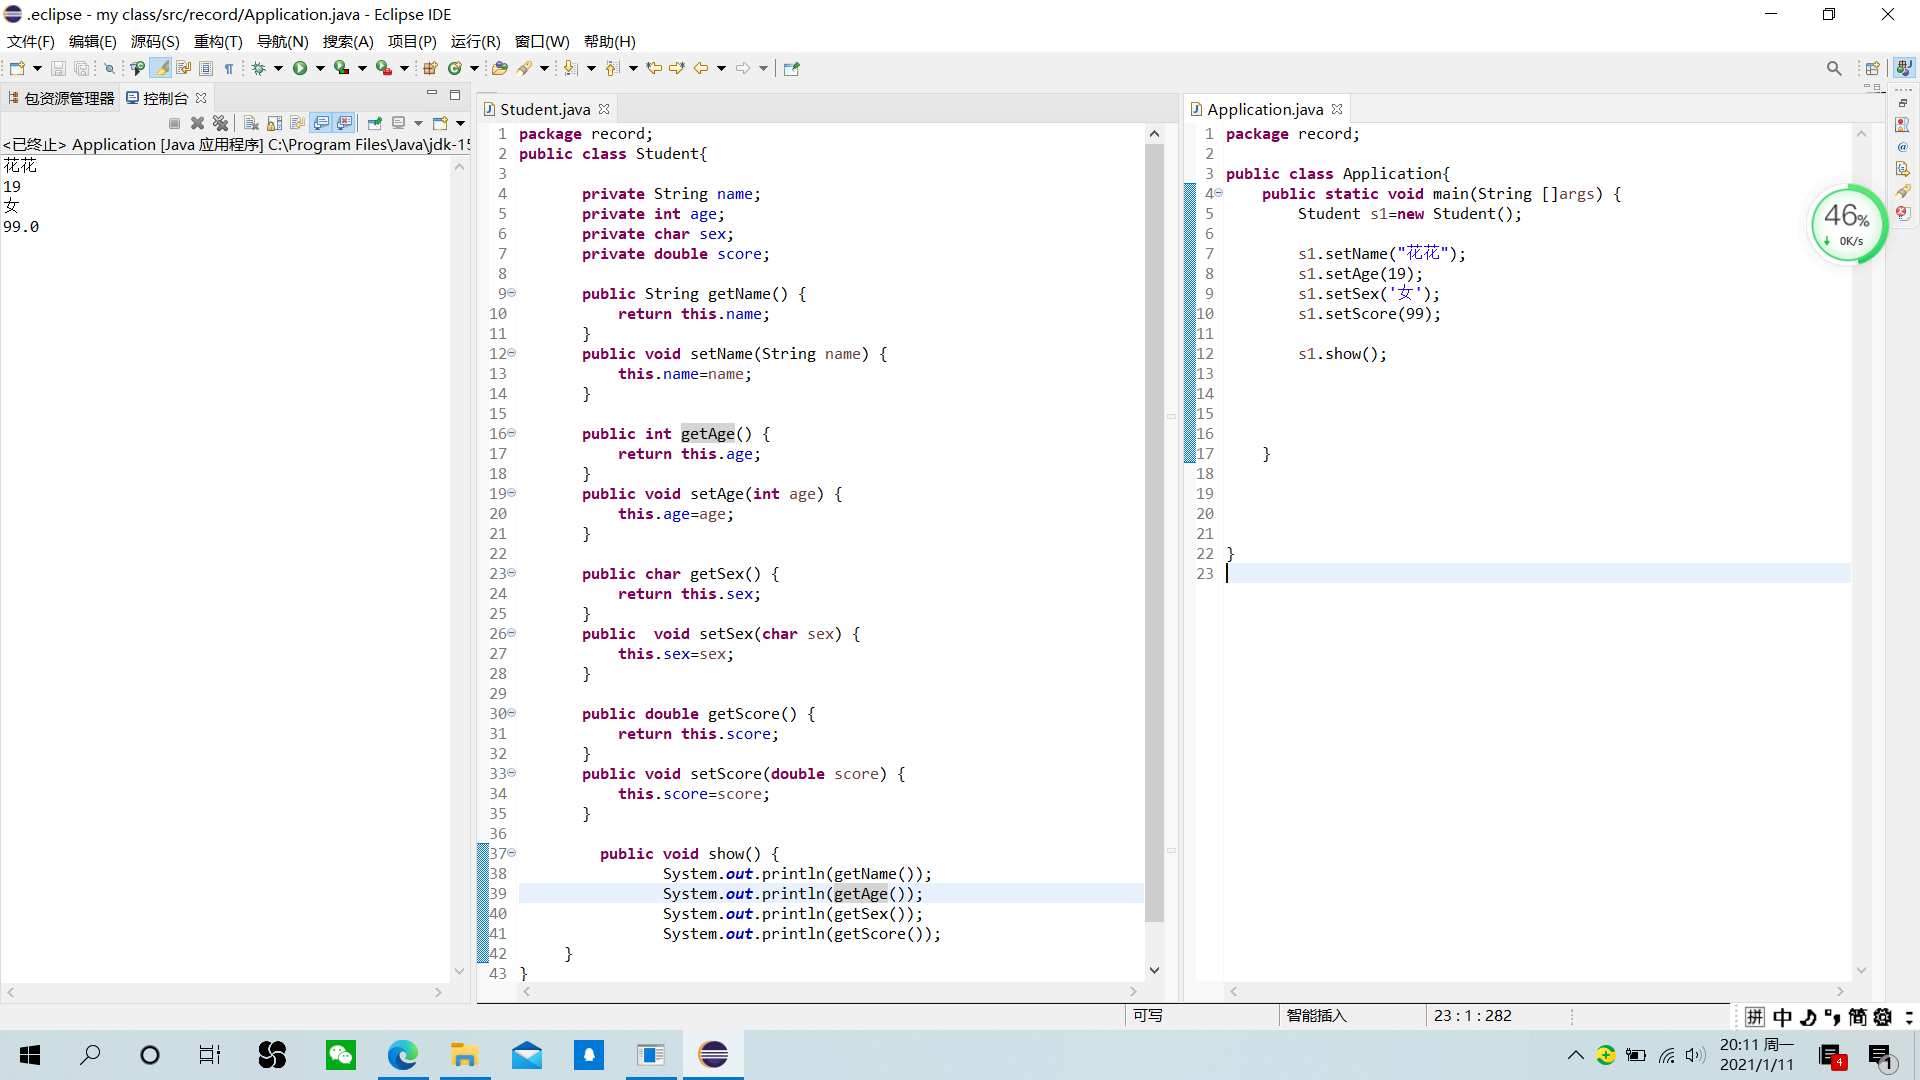Viewport: 1920px width, 1080px height.
Task: Click the Debug bug icon
Action: pos(258,68)
